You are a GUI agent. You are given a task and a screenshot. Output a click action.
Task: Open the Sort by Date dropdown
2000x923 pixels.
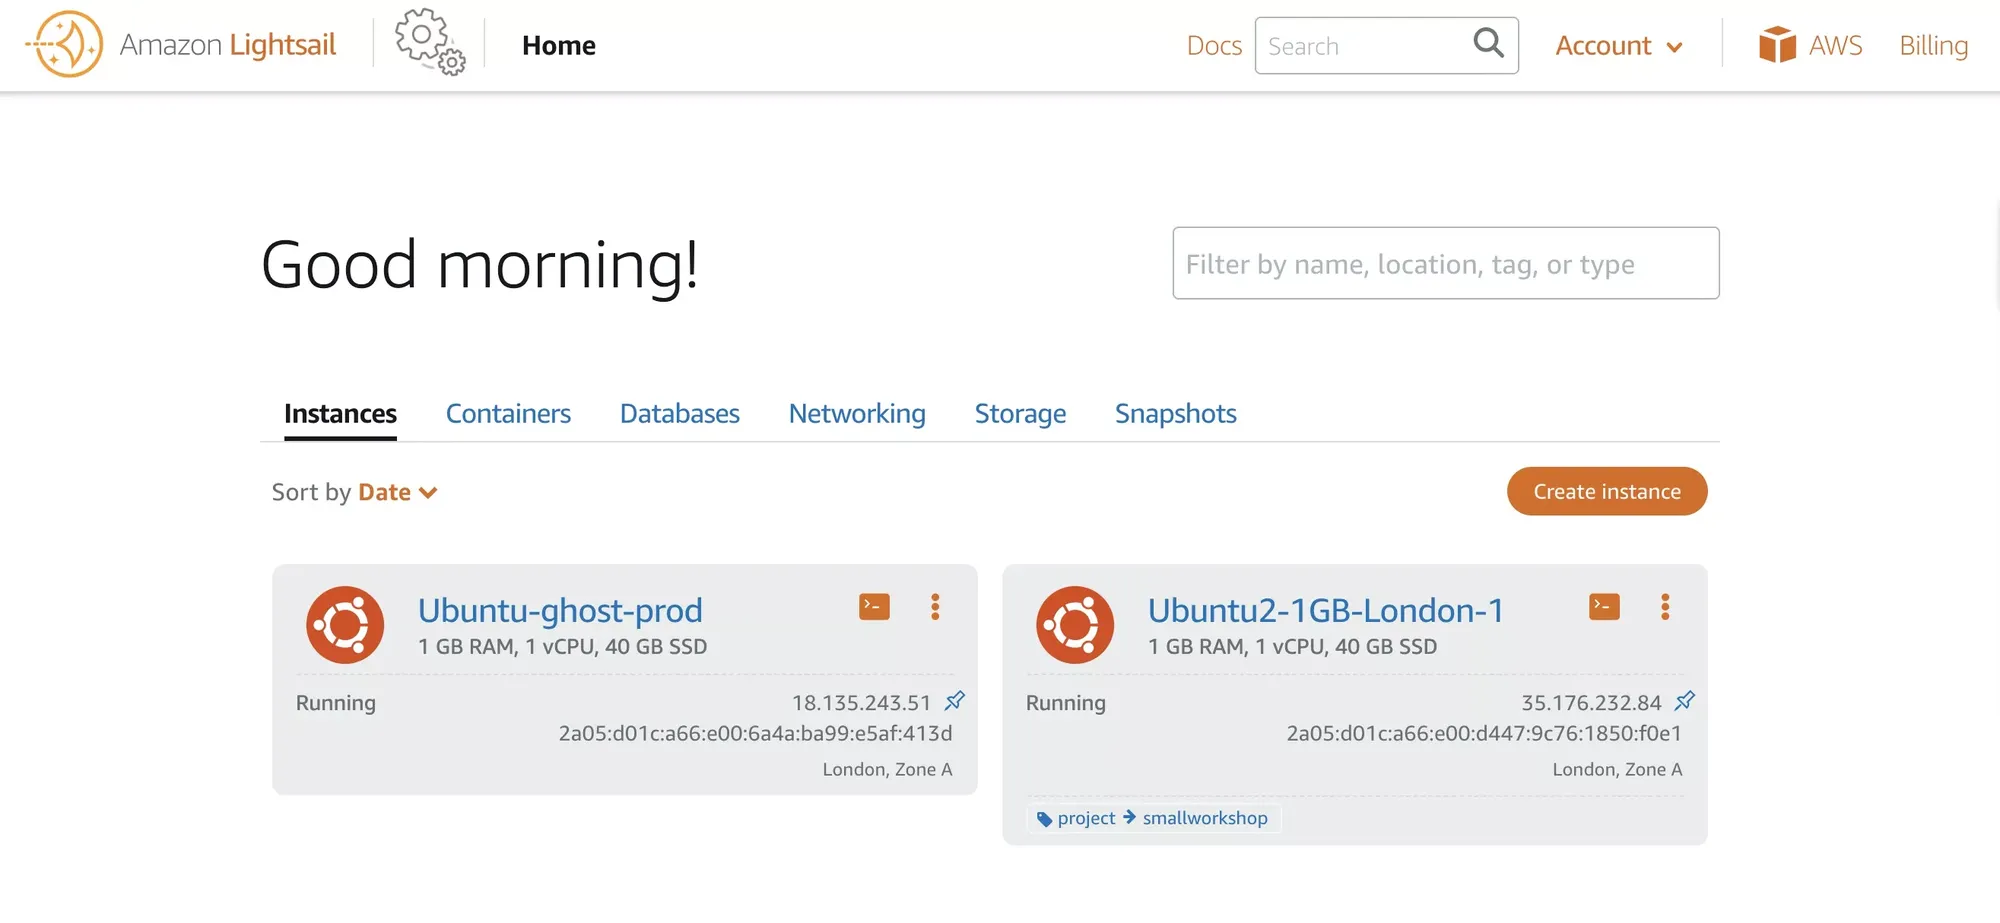pos(398,492)
